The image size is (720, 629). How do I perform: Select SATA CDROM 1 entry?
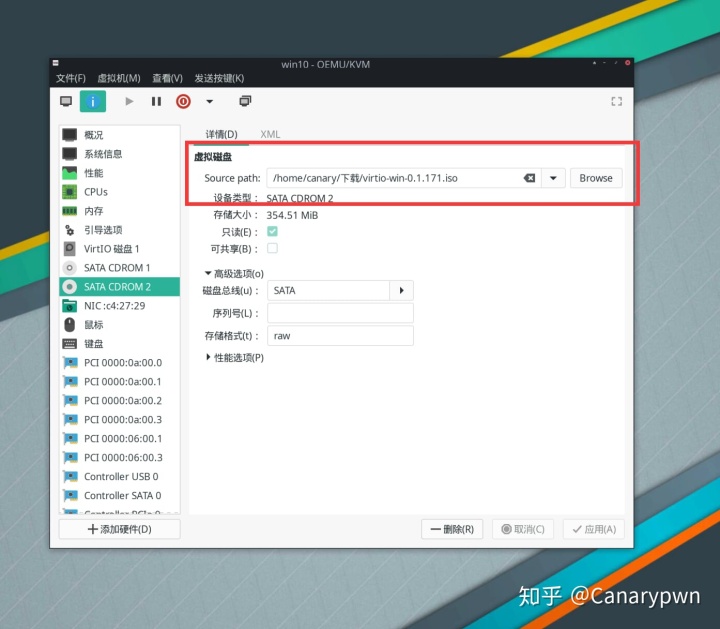point(119,268)
